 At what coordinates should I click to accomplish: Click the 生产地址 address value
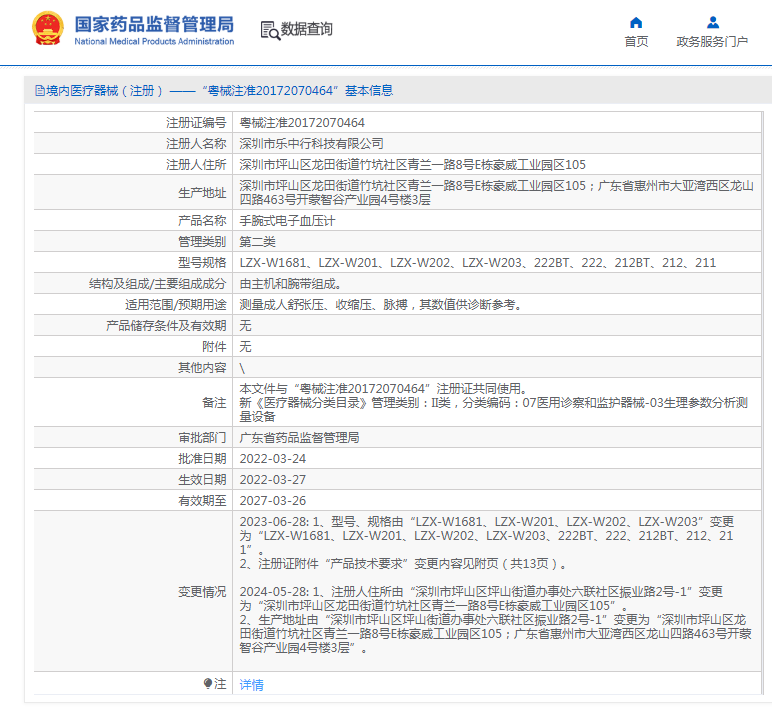[x=496, y=193]
